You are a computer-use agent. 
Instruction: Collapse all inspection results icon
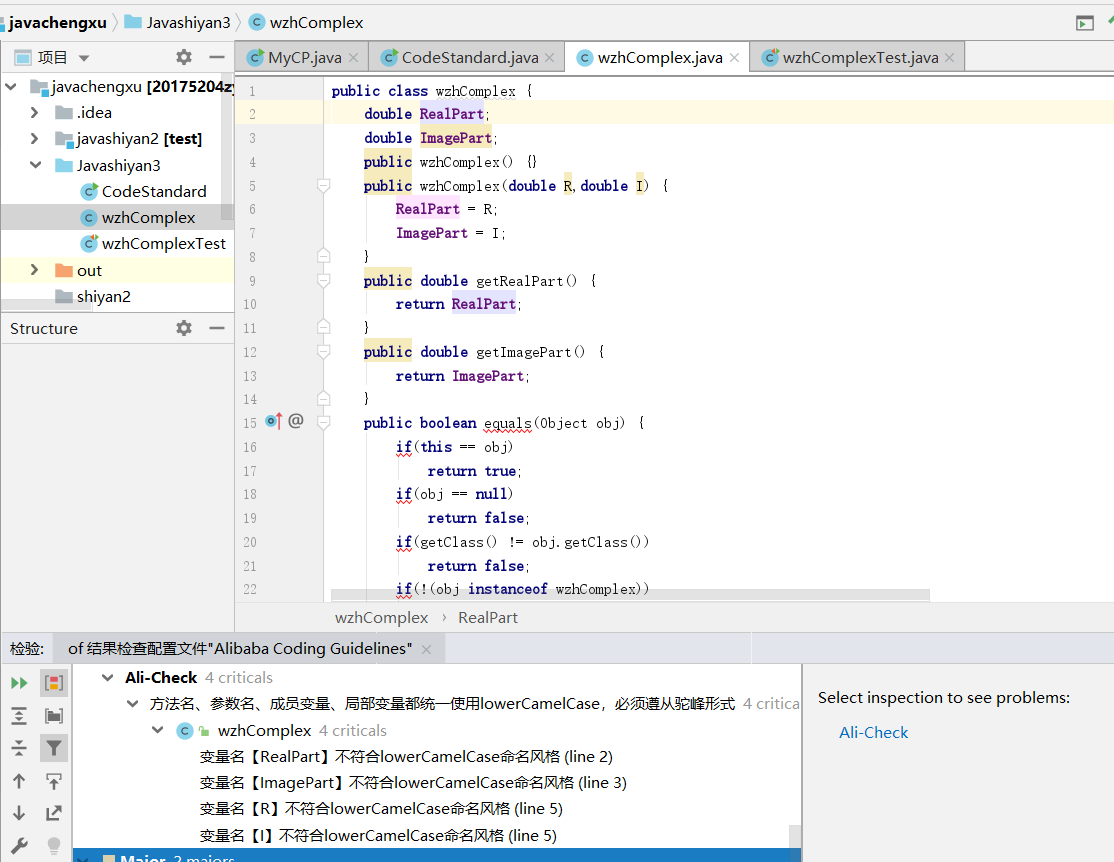pyautogui.click(x=19, y=747)
